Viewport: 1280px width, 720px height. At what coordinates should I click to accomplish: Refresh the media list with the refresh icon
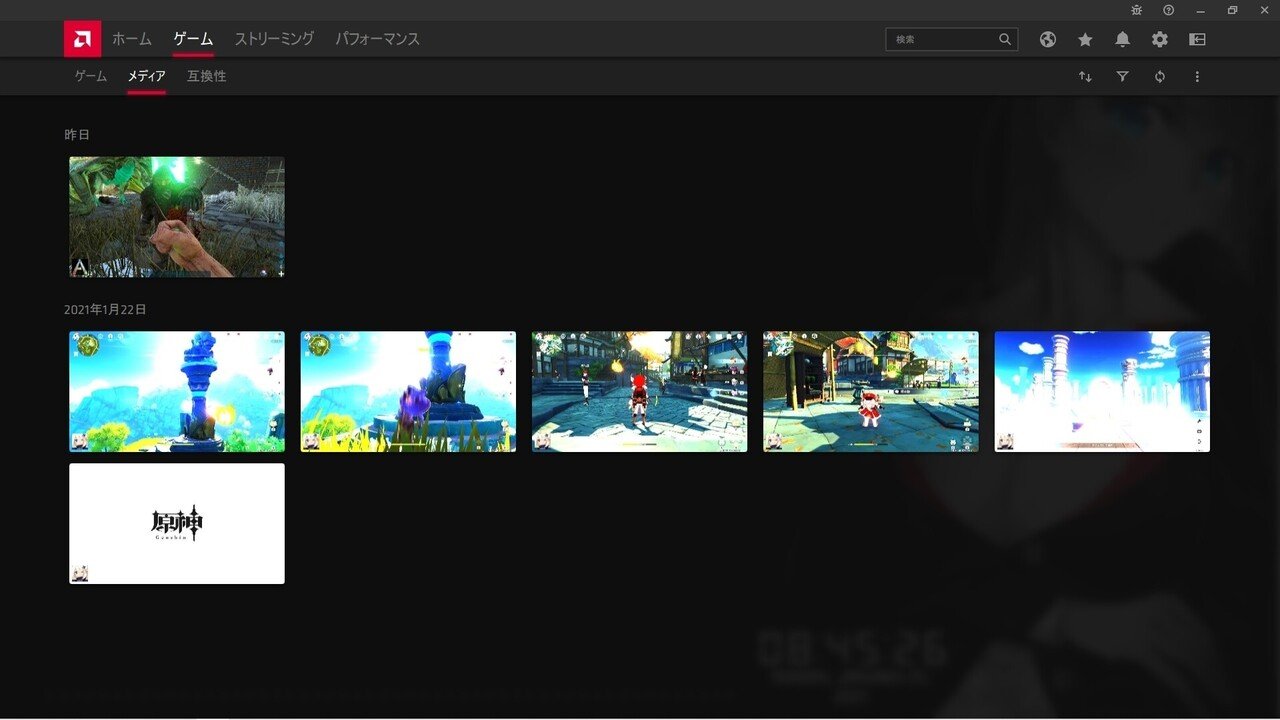point(1160,76)
